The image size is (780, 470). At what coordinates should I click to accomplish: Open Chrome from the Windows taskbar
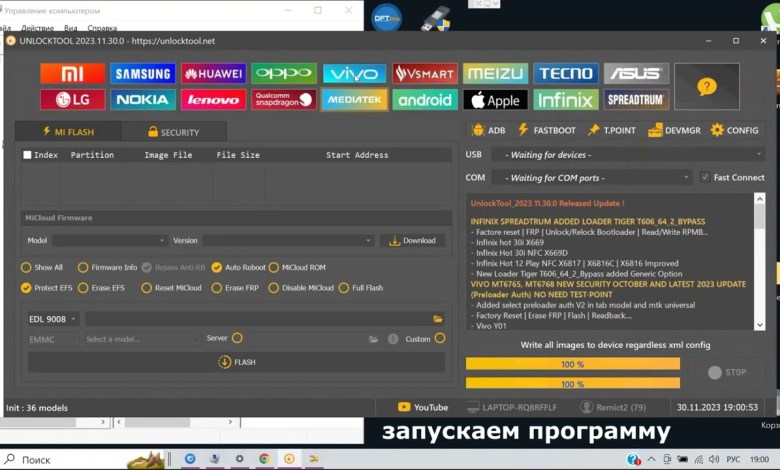coord(264,459)
